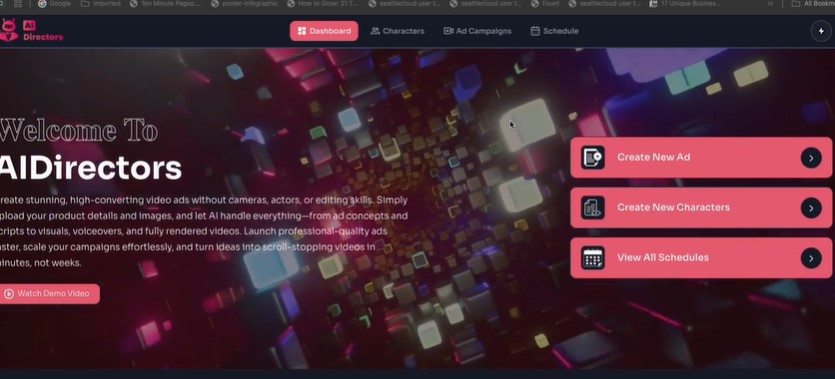Click the lightning bolt icon in header
Screen dimensions: 835x379
(821, 31)
